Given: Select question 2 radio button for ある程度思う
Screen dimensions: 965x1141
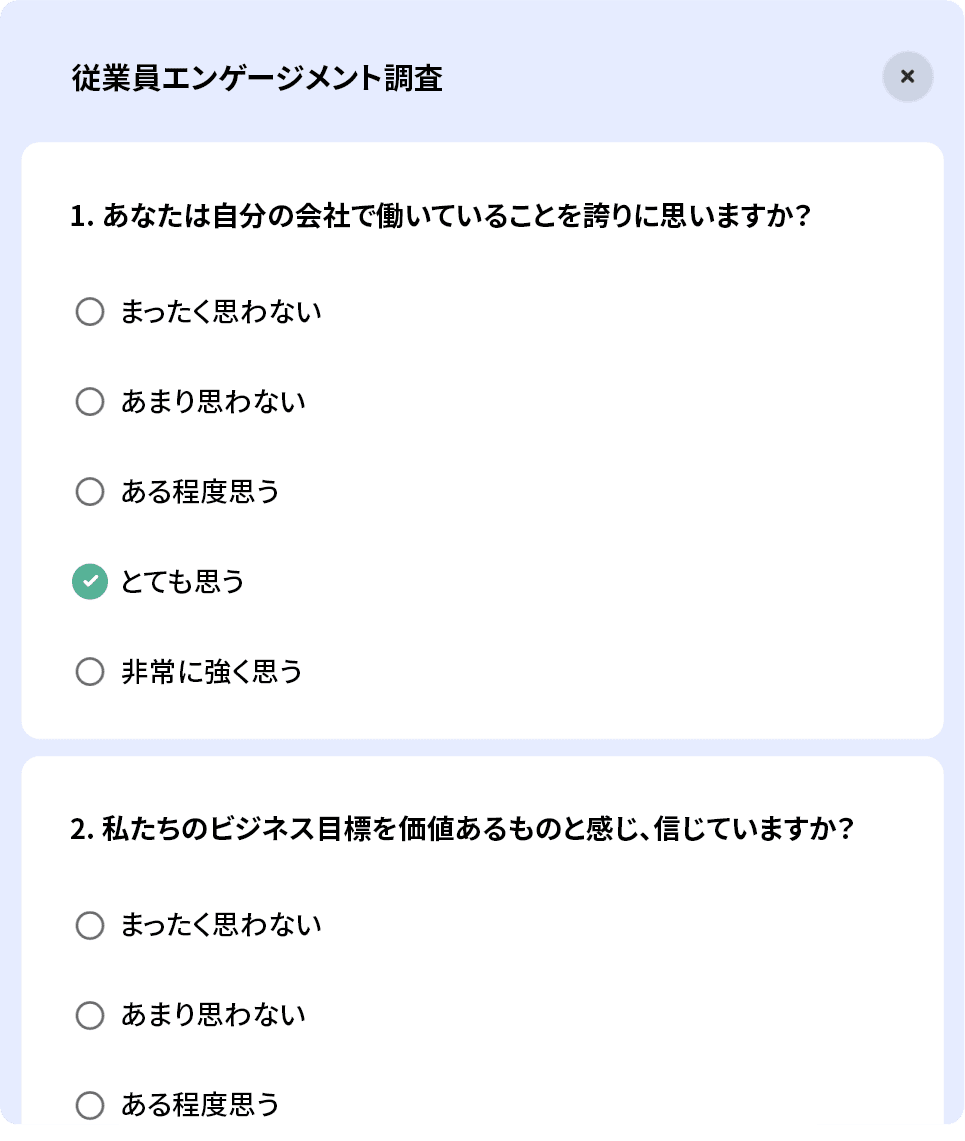Looking at the screenshot, I should pos(90,1105).
